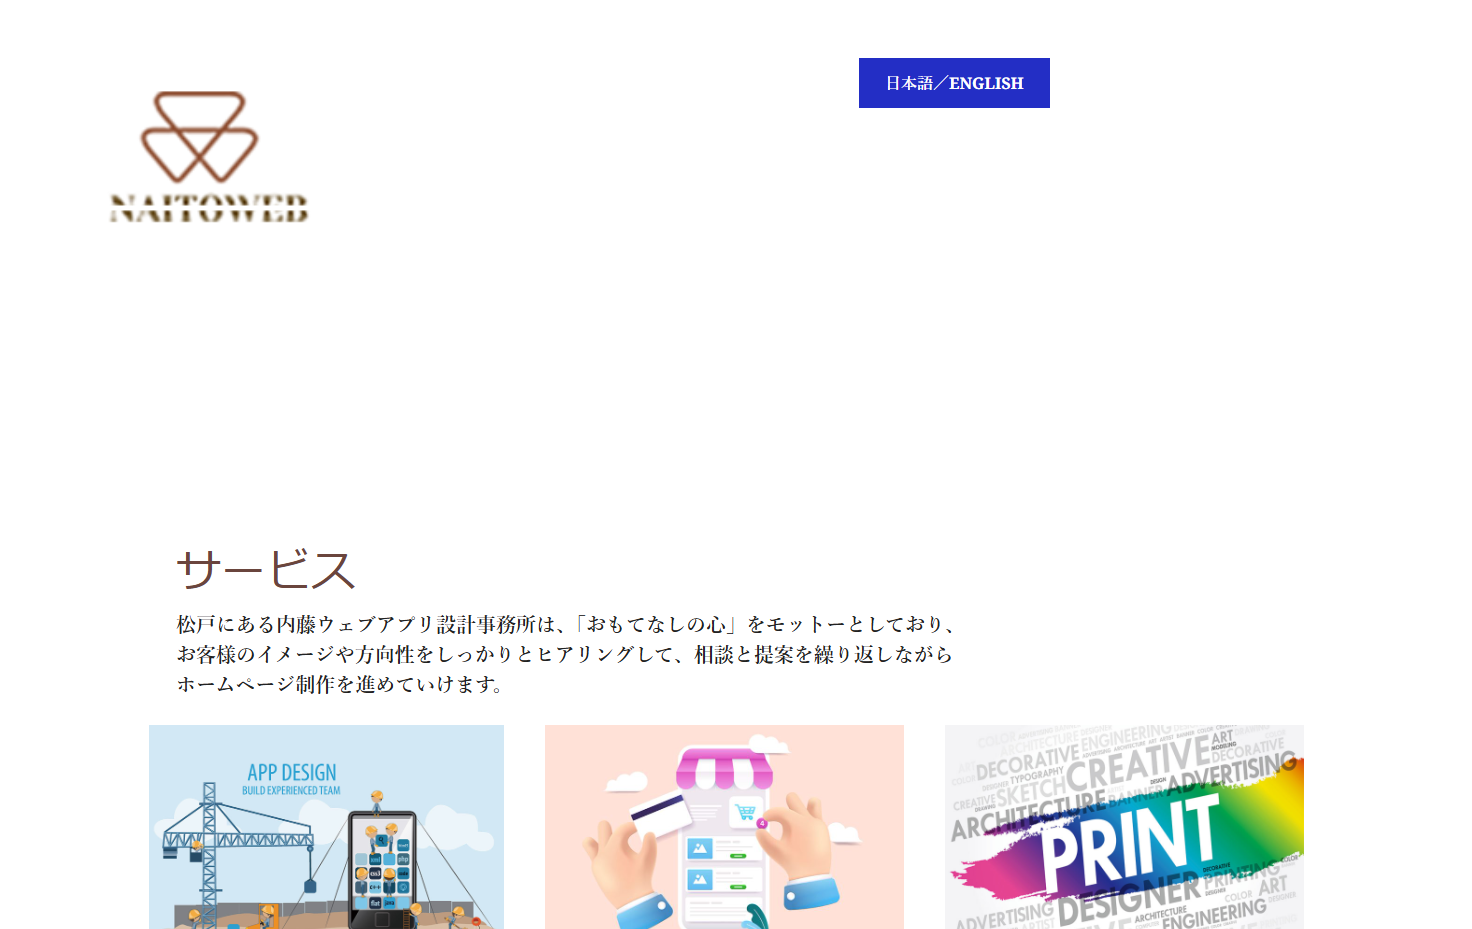This screenshot has height=929, width=1472.
Task: Click the pink shop awning illustration
Action: click(724, 770)
